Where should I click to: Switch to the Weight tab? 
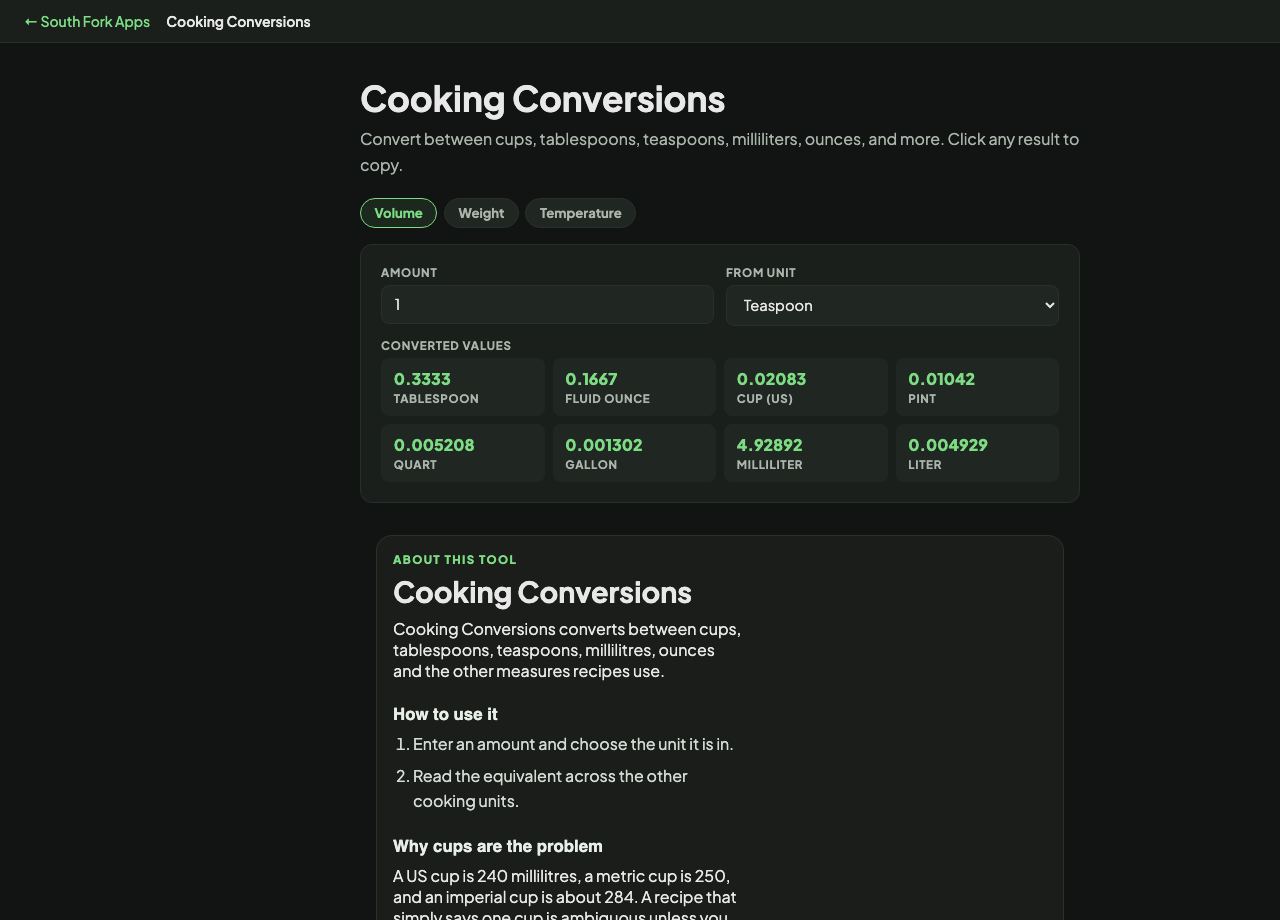(x=481, y=213)
